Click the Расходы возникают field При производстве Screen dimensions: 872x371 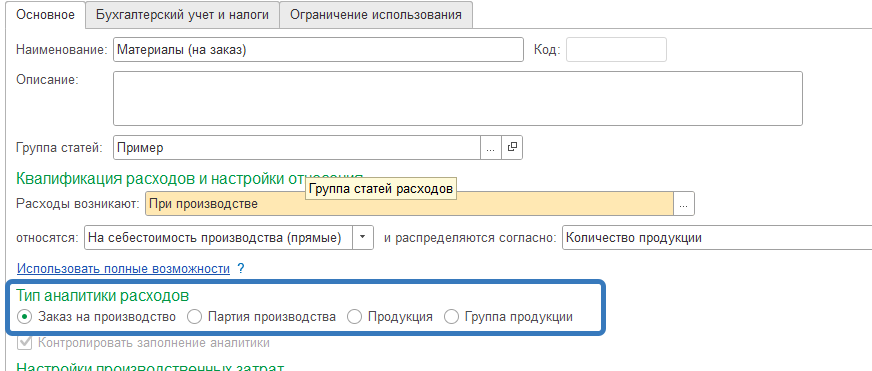[409, 204]
